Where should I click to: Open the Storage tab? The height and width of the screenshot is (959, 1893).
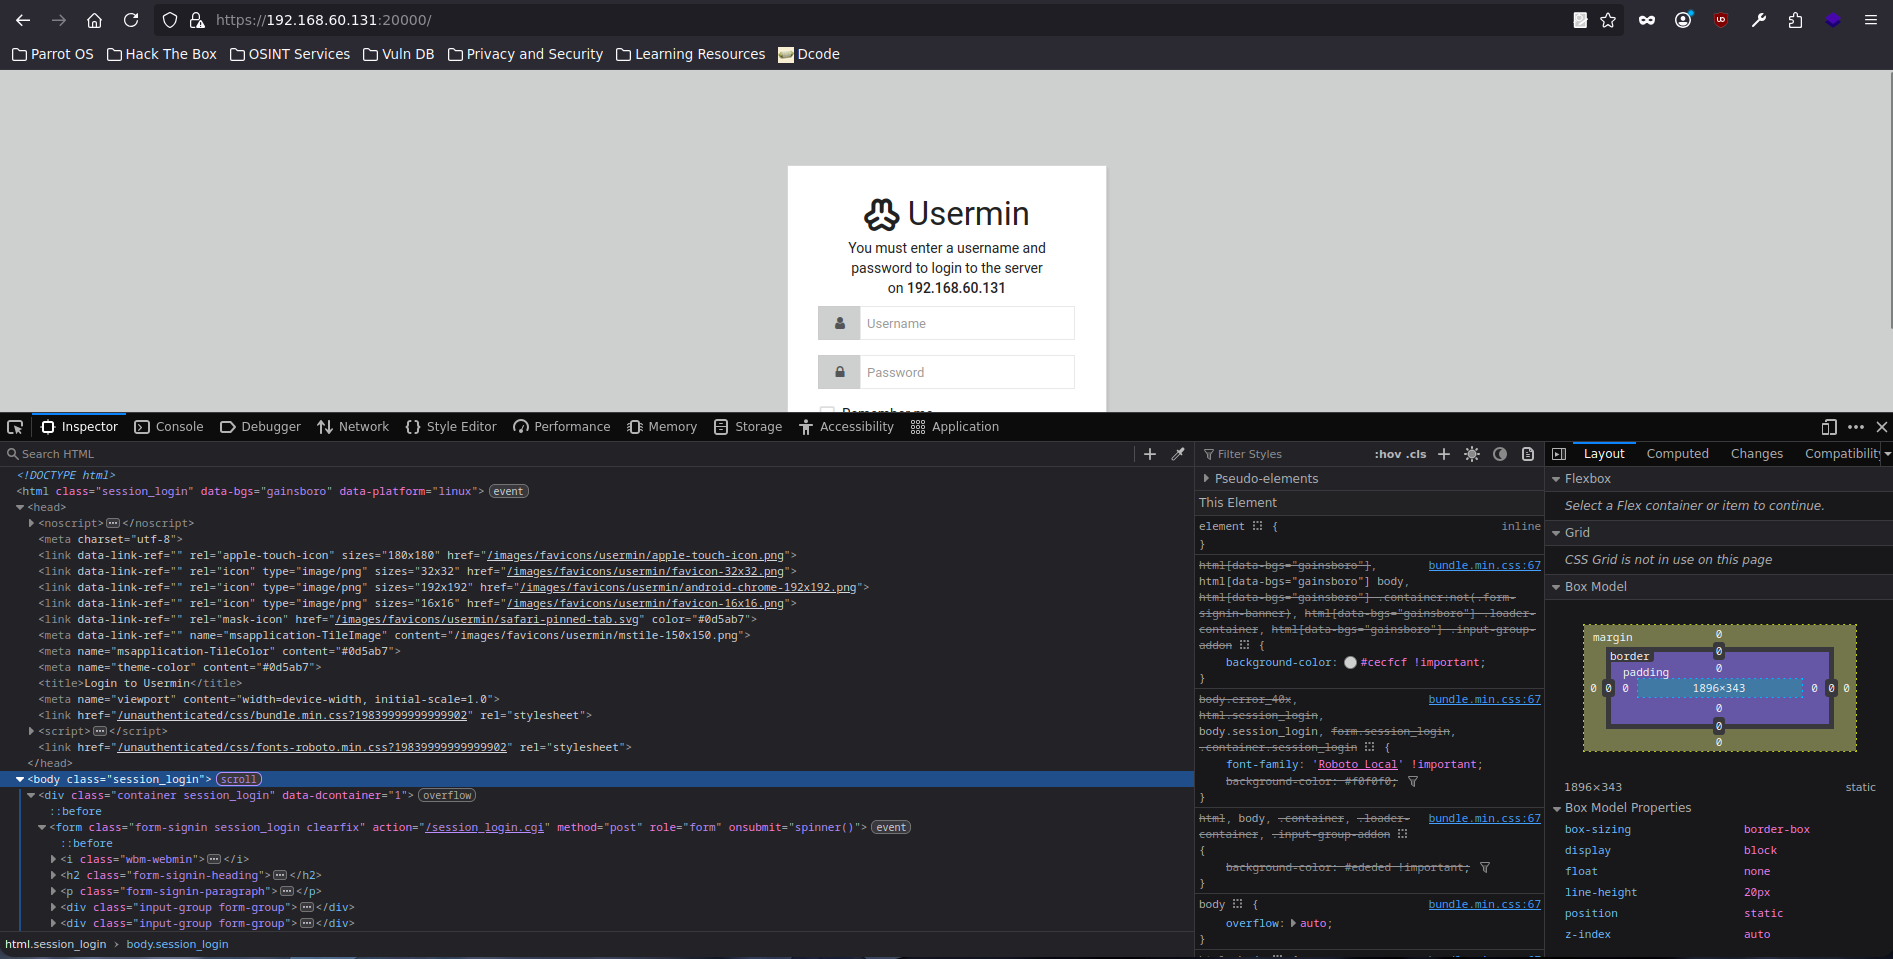[x=748, y=427]
